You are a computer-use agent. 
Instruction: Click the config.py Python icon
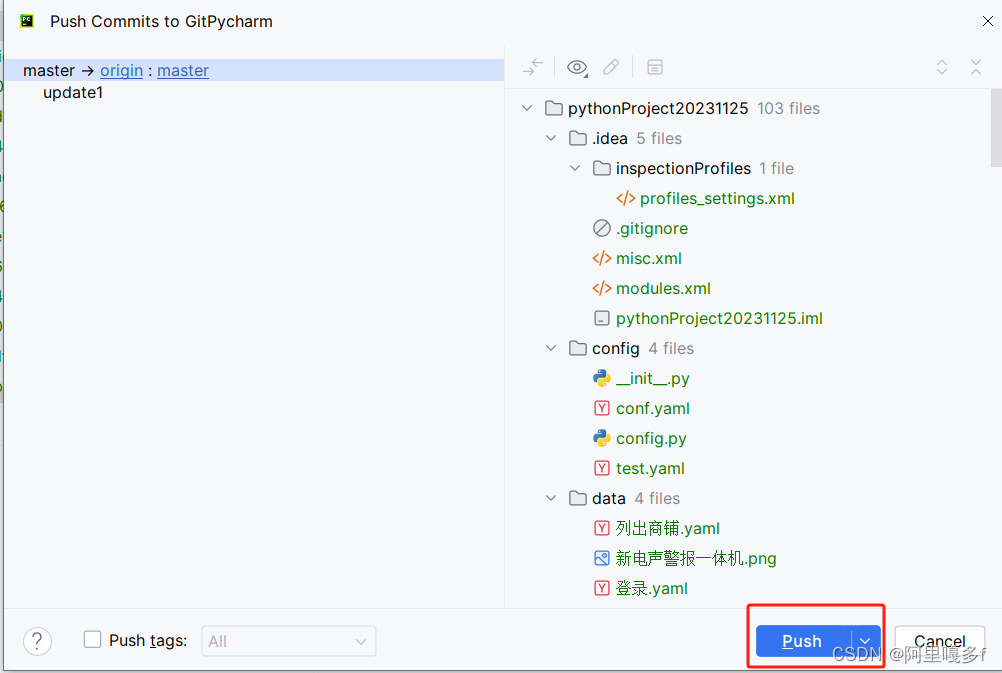pyautogui.click(x=601, y=438)
